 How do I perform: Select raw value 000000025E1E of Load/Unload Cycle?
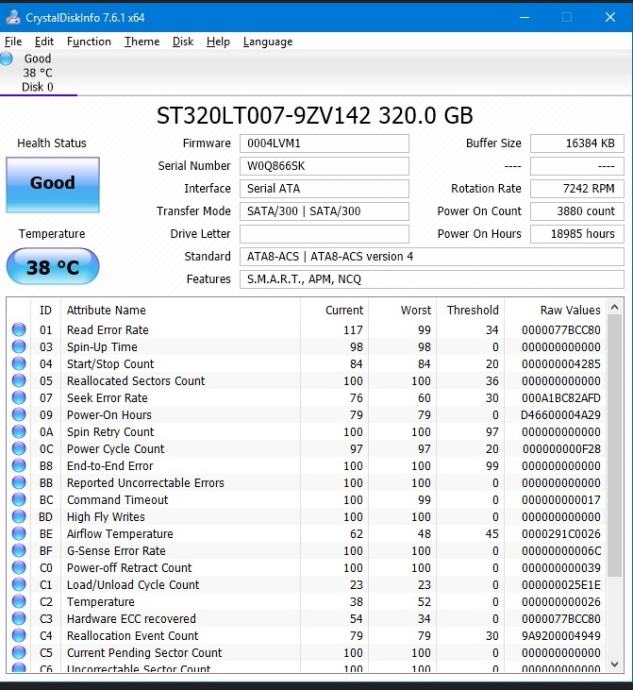tap(561, 585)
